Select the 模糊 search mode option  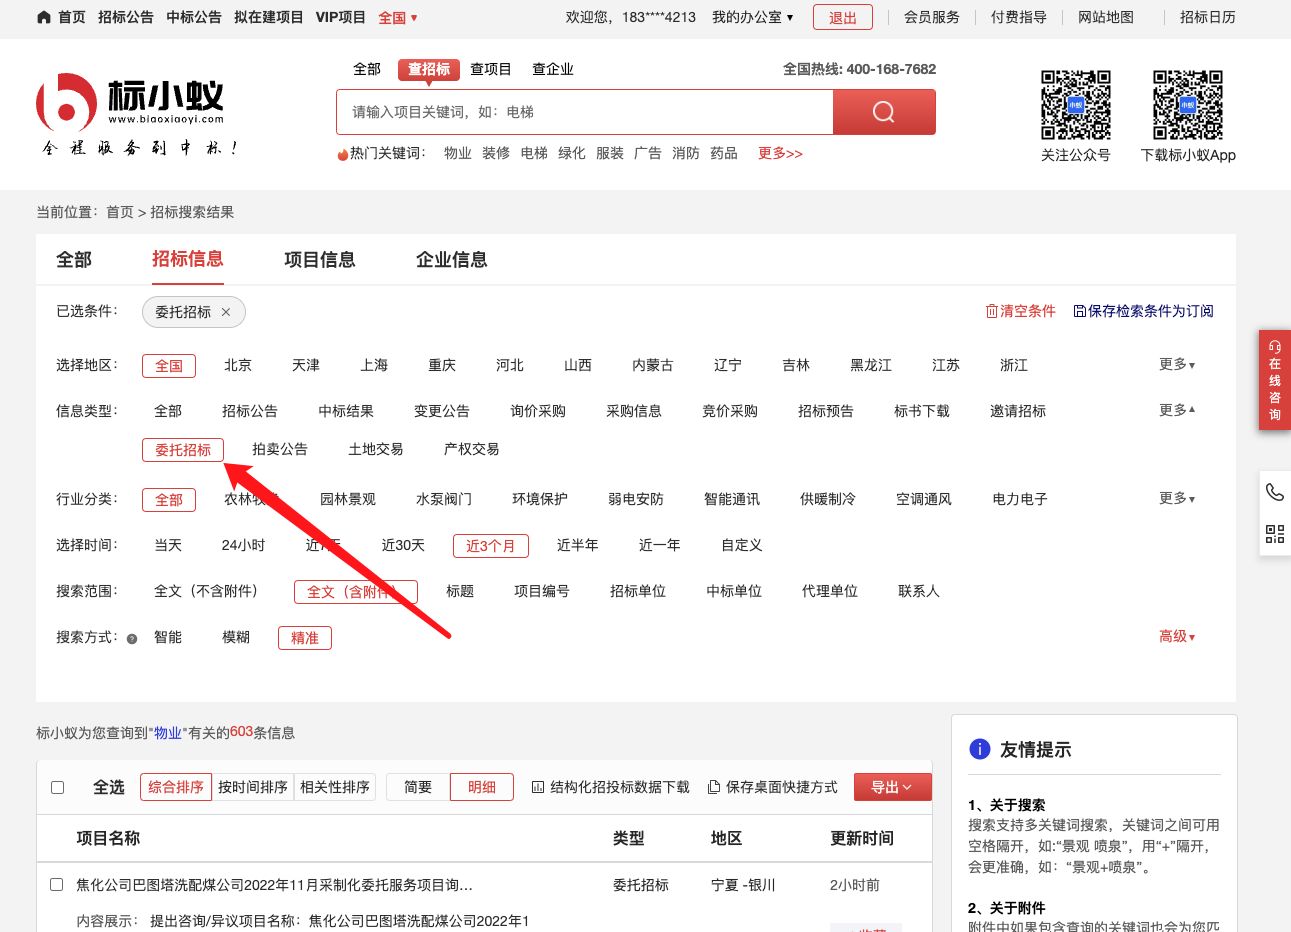pyautogui.click(x=236, y=637)
